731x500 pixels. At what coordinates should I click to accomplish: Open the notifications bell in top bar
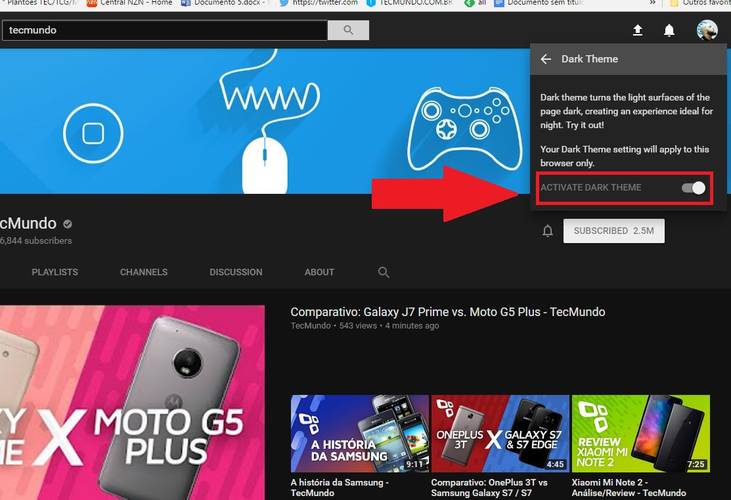coord(669,31)
